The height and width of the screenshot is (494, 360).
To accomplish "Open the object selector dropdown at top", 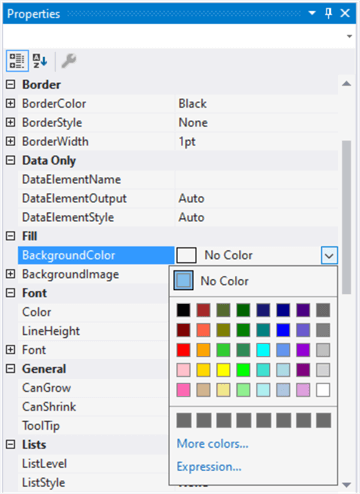I will [x=349, y=36].
